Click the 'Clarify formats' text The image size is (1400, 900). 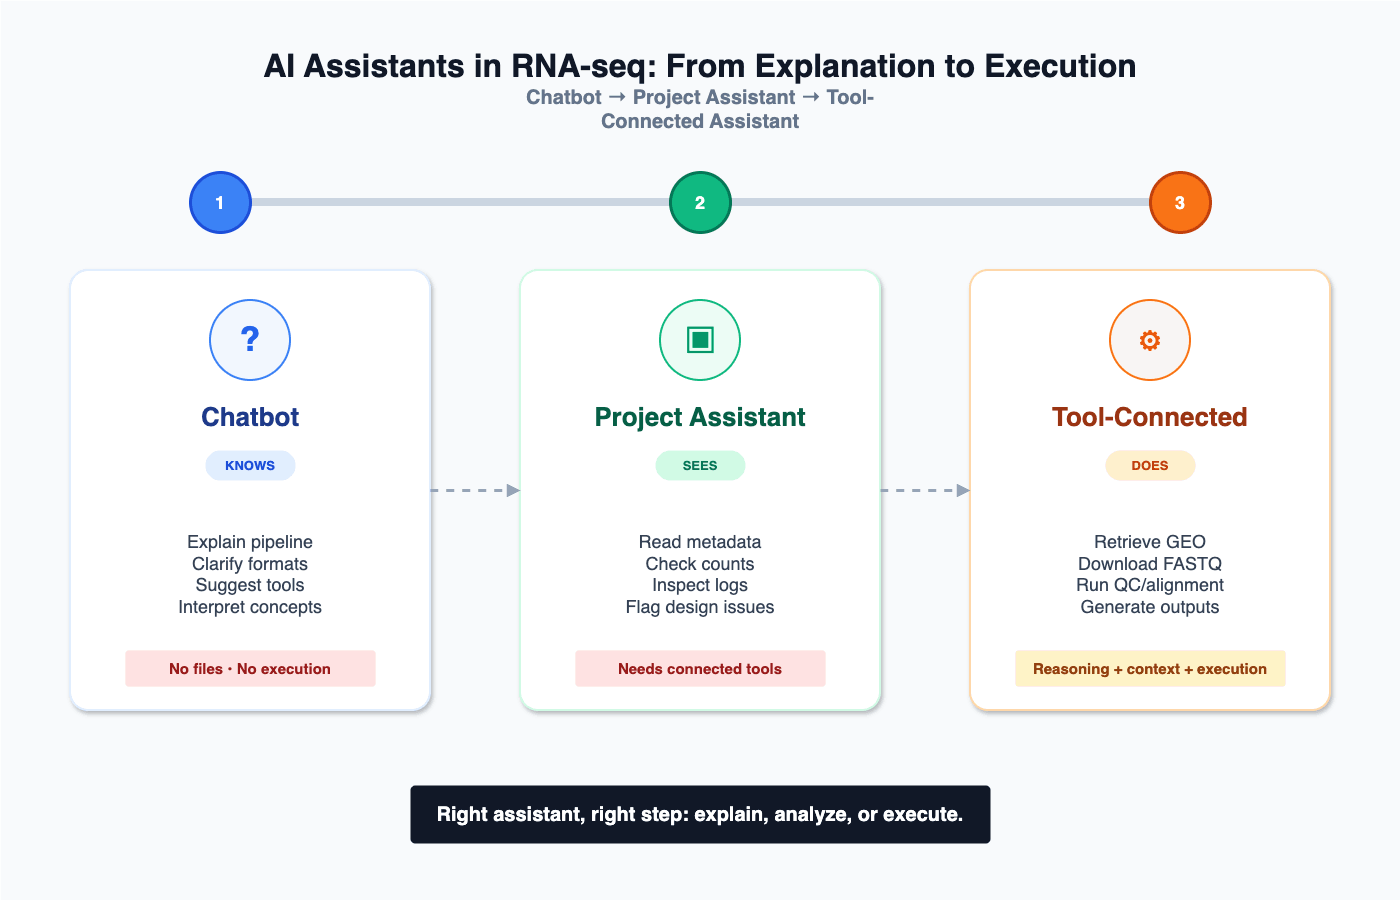tap(250, 564)
